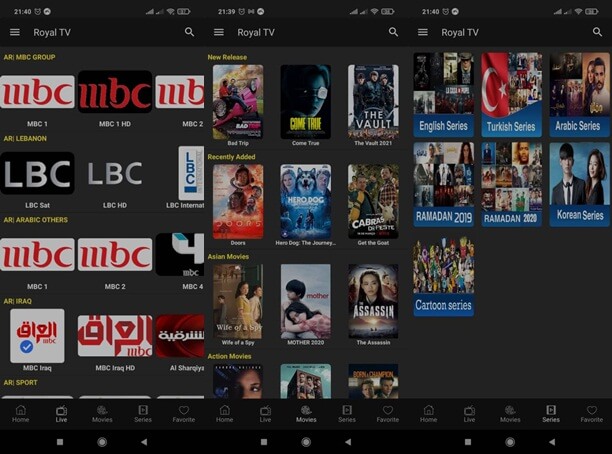Tap Android home circle on middle phone

tap(306, 442)
